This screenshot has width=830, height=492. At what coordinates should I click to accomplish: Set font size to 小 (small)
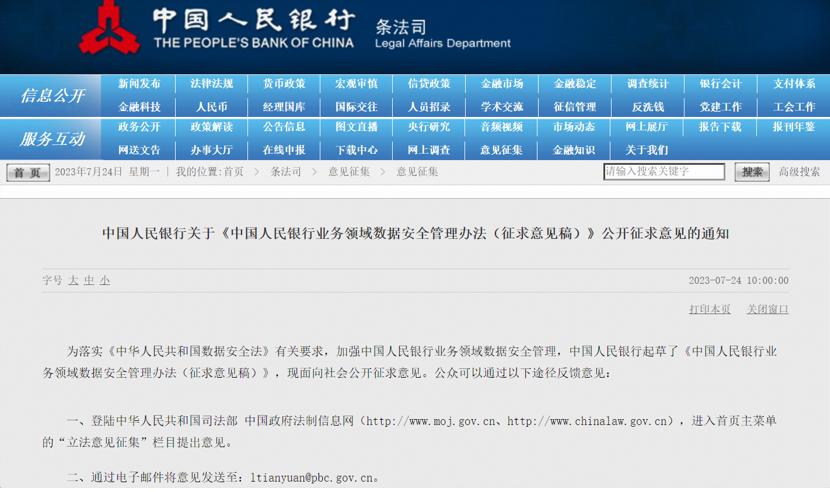point(105,281)
